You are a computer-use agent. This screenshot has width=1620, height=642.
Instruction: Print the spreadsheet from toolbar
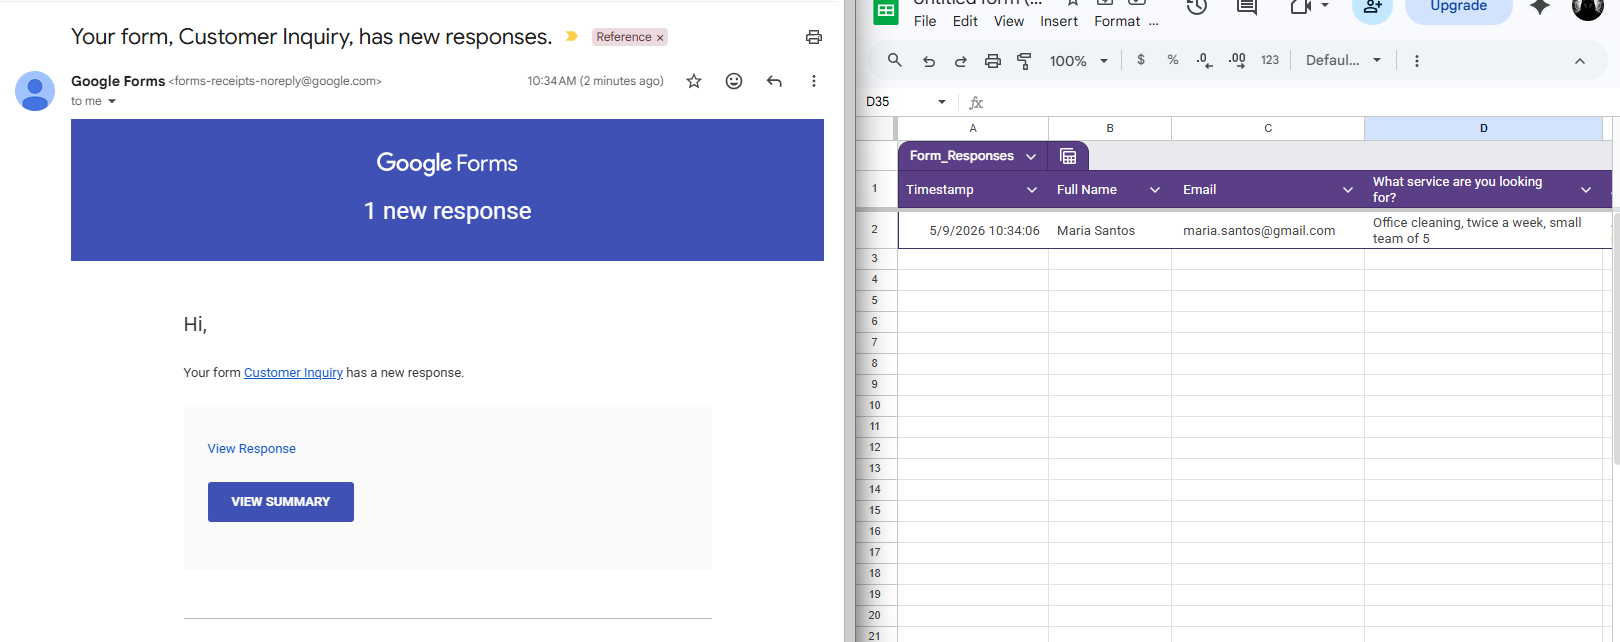(x=992, y=61)
